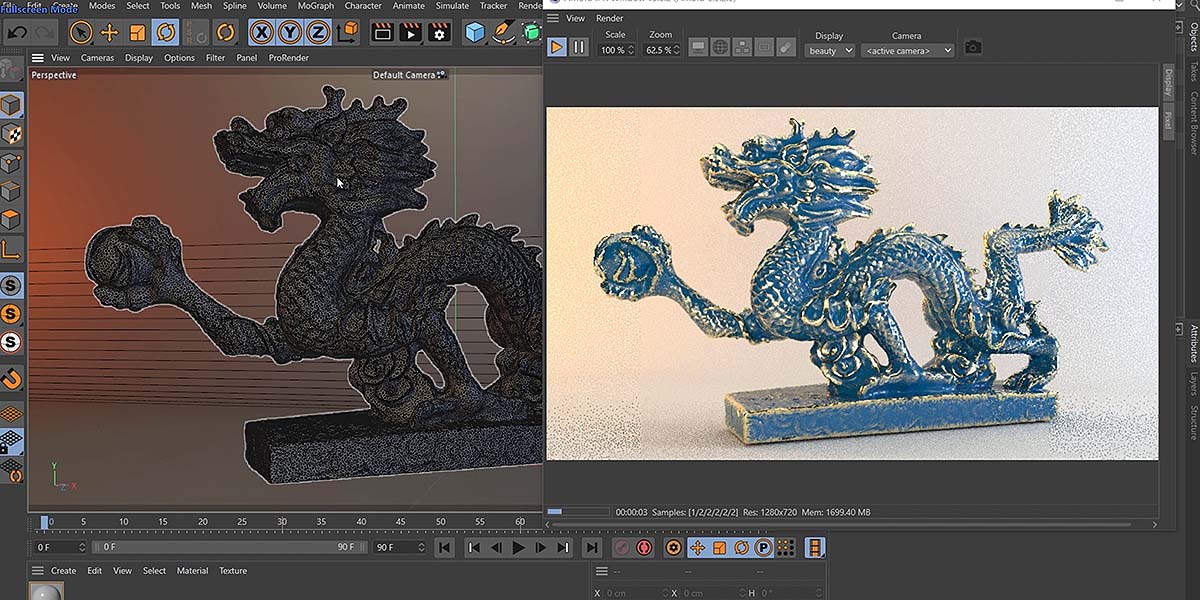Open the active camera dropdown
The image size is (1200, 600).
coord(907,50)
